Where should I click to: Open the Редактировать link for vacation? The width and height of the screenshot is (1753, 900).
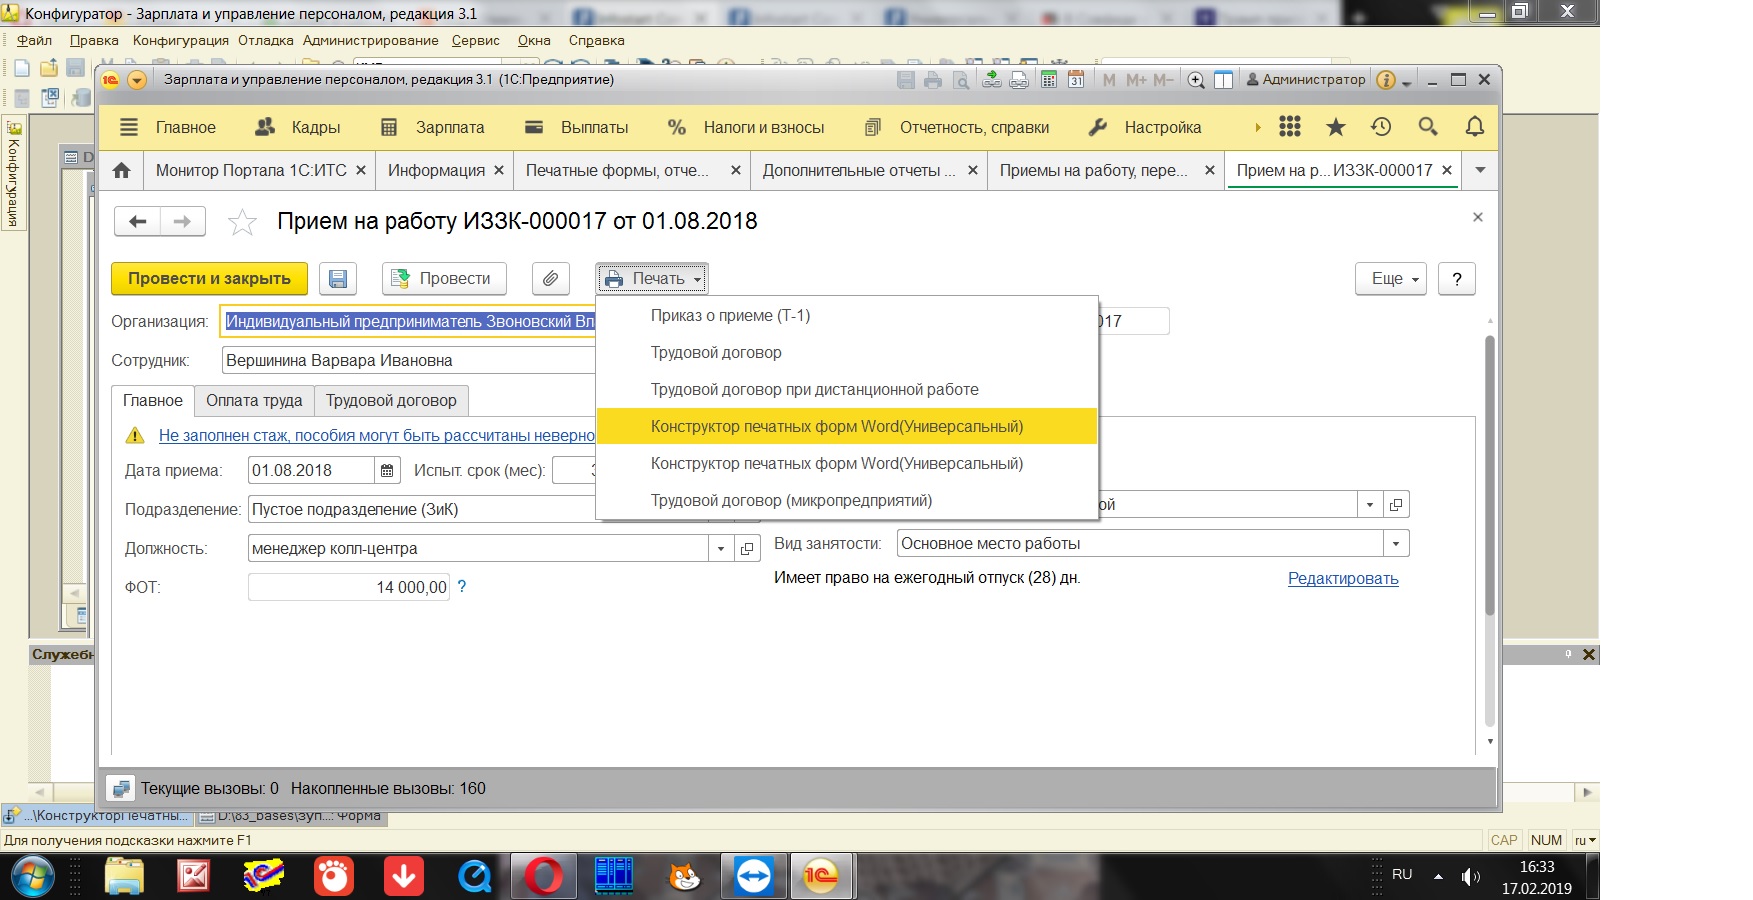[1343, 578]
